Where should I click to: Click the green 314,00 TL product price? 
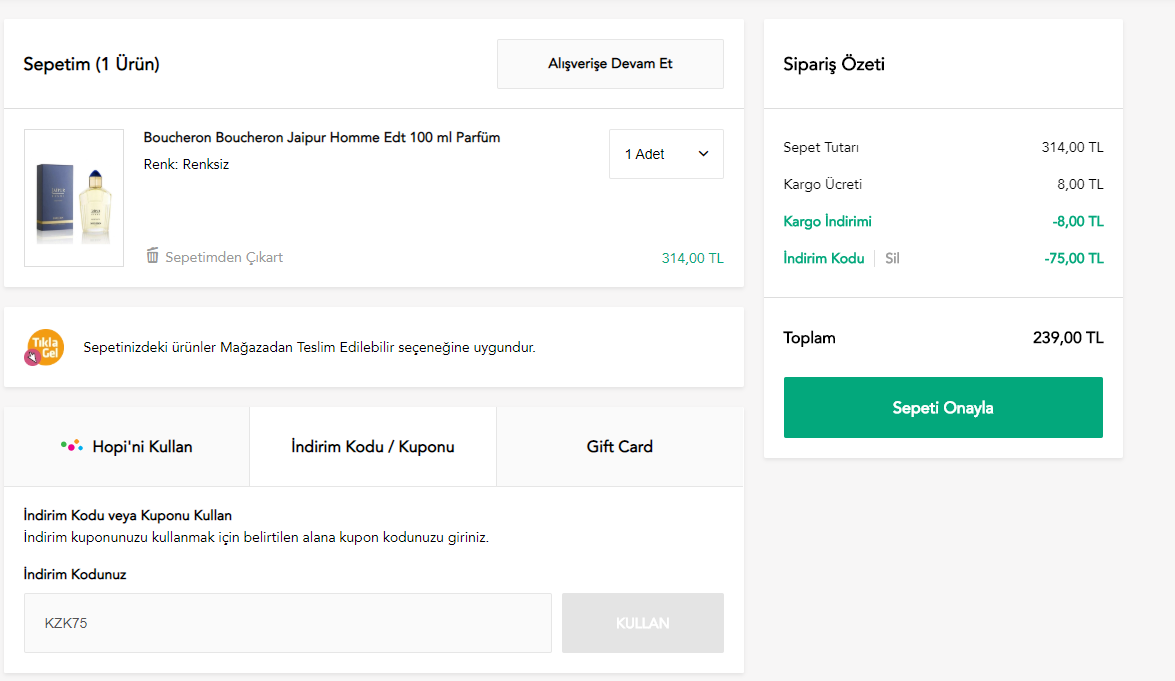[692, 258]
